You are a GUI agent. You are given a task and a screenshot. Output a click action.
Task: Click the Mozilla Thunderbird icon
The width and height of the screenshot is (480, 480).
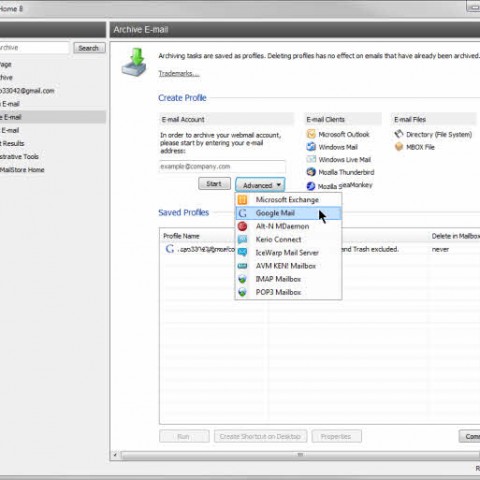click(311, 172)
